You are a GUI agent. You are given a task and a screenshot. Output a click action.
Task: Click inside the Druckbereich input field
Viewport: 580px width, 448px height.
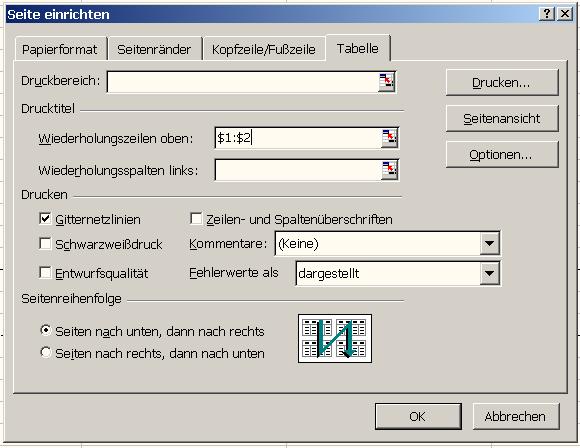[x=243, y=82]
